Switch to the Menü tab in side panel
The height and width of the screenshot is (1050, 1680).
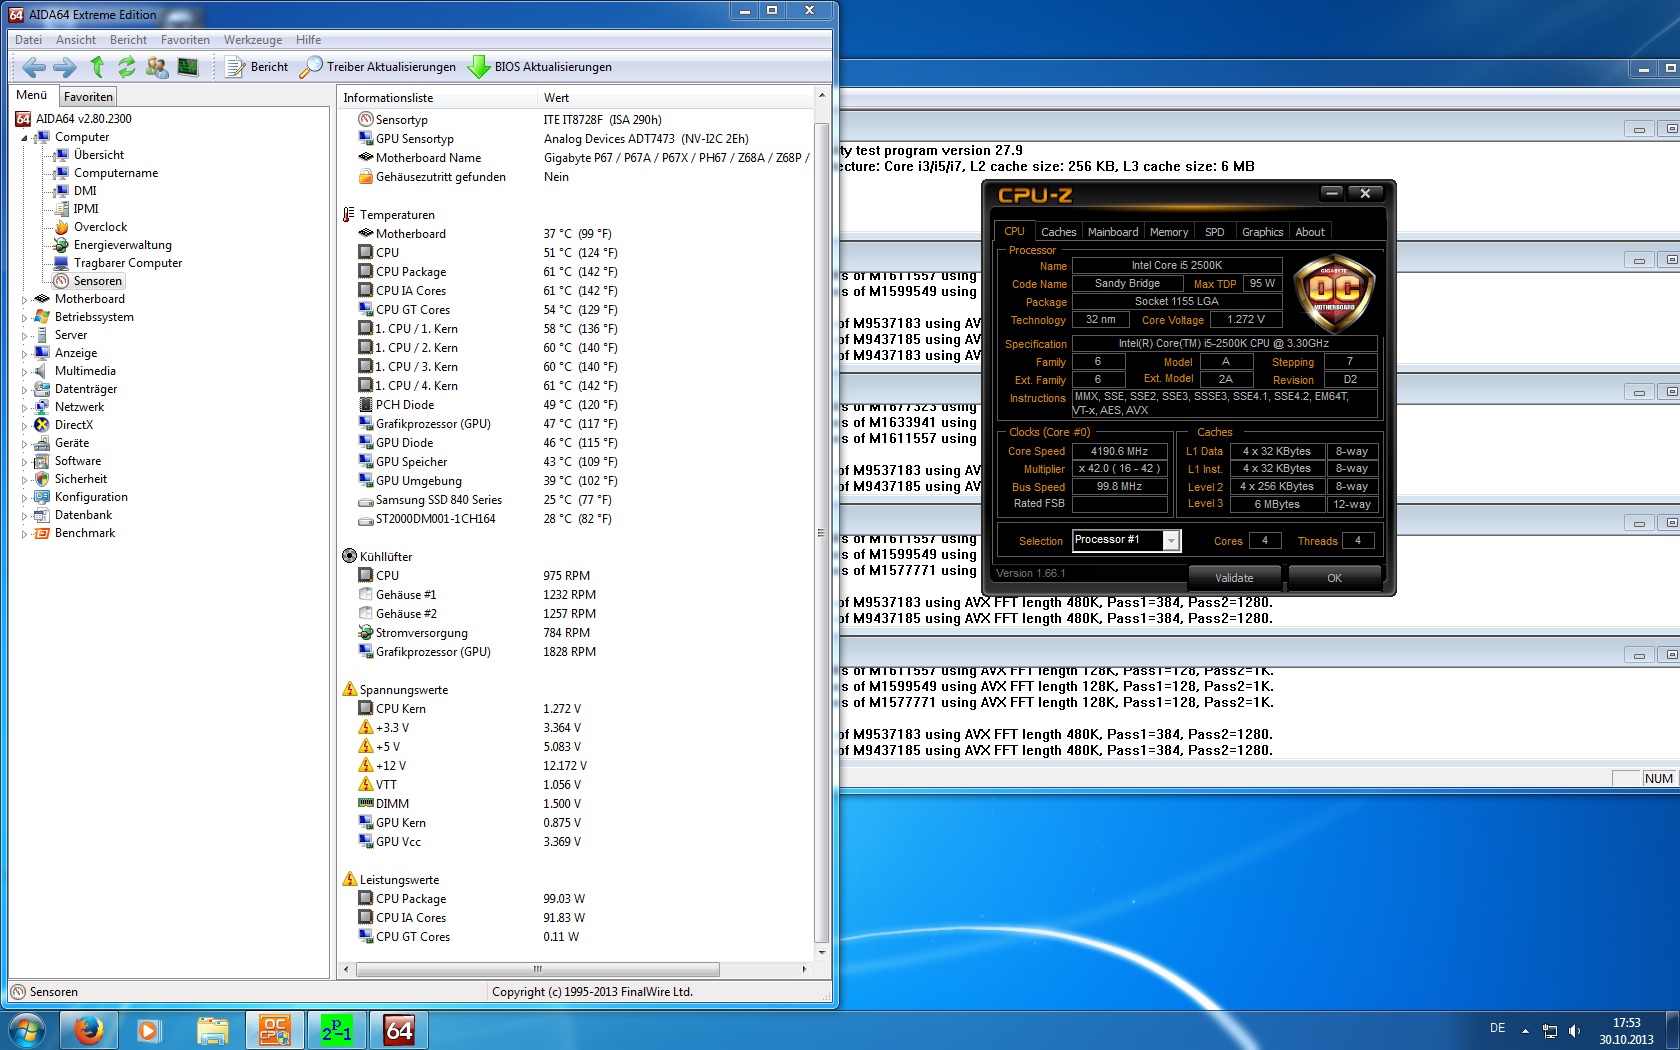coord(32,95)
